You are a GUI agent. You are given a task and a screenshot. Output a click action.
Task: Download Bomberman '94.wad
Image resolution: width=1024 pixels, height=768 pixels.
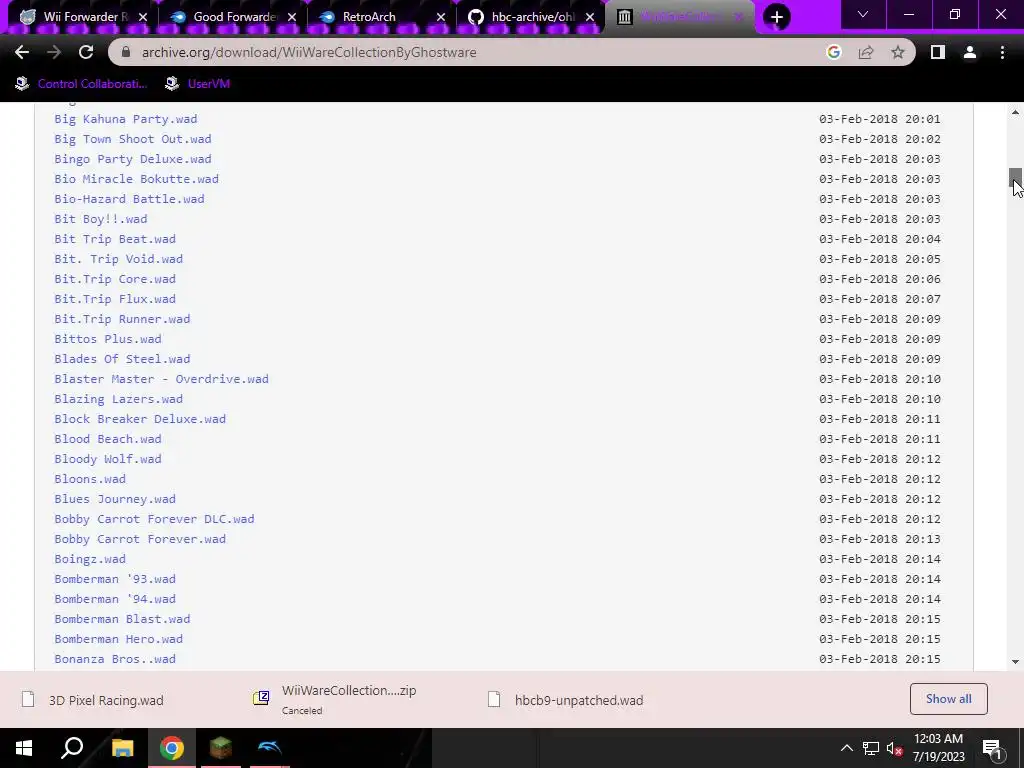click(115, 599)
